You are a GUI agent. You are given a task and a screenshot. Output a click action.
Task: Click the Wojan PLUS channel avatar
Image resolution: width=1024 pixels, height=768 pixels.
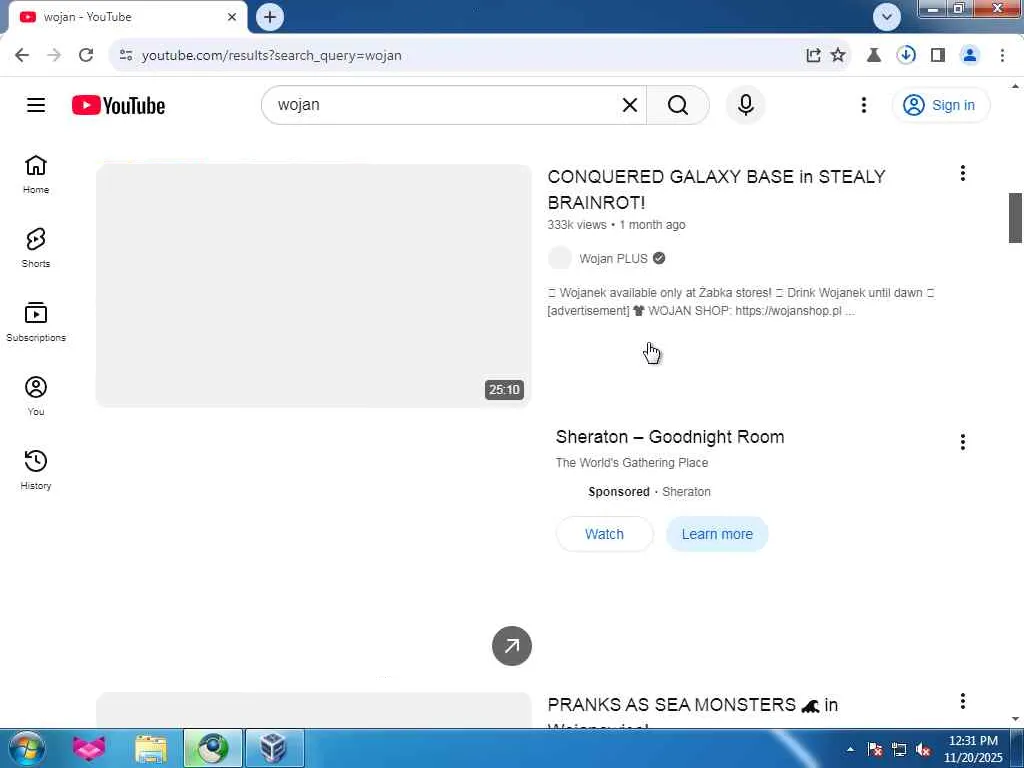click(x=560, y=258)
